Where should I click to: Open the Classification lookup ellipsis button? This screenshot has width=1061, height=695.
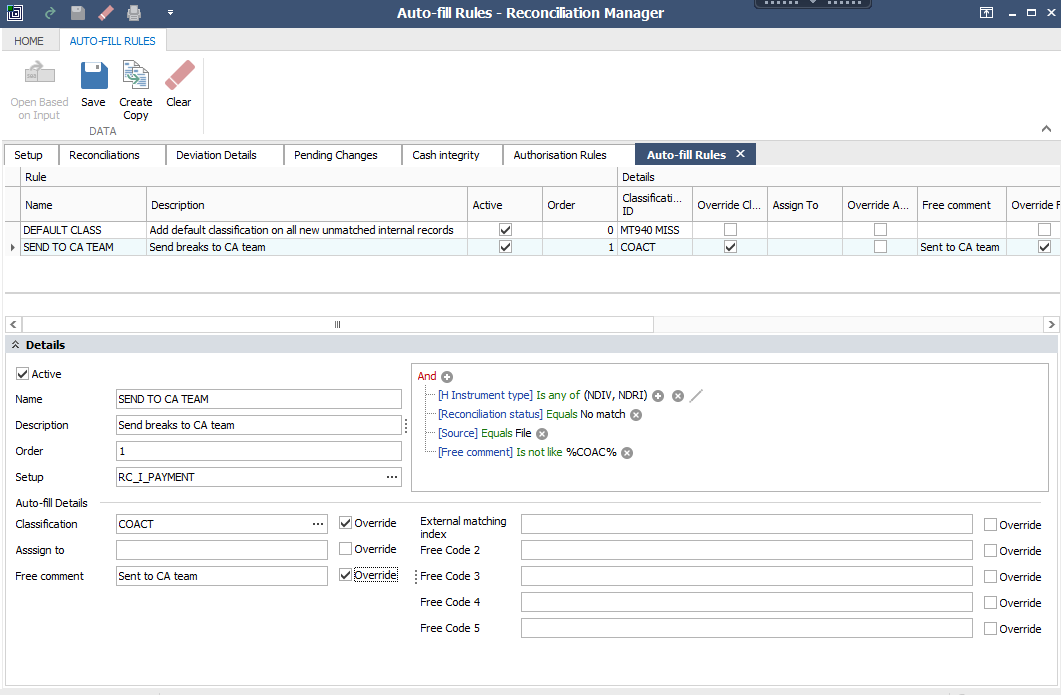318,524
